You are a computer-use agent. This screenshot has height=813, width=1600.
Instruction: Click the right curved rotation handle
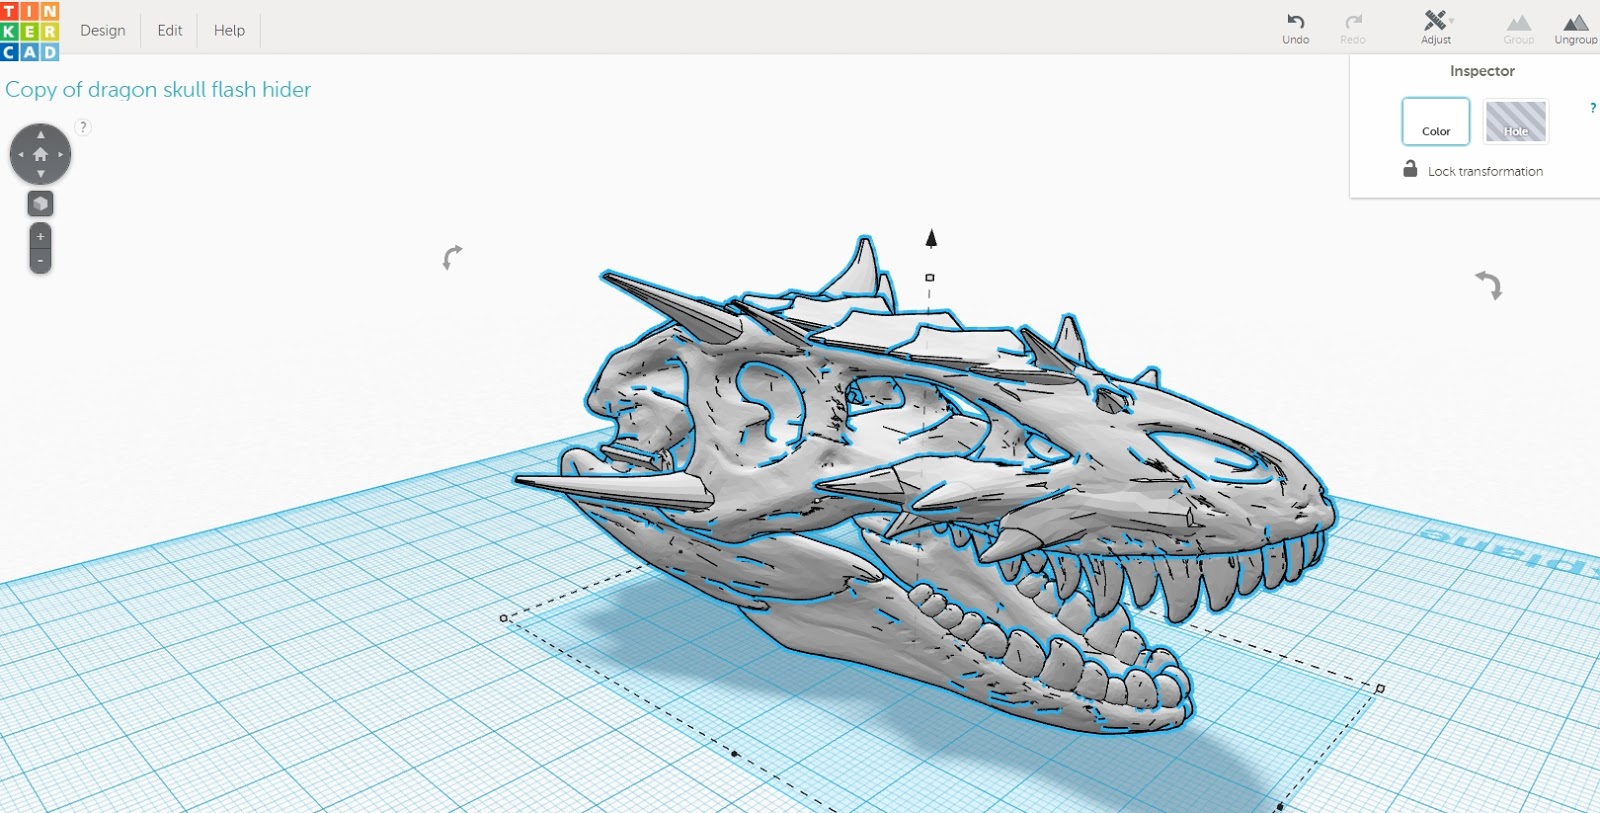tap(1489, 285)
